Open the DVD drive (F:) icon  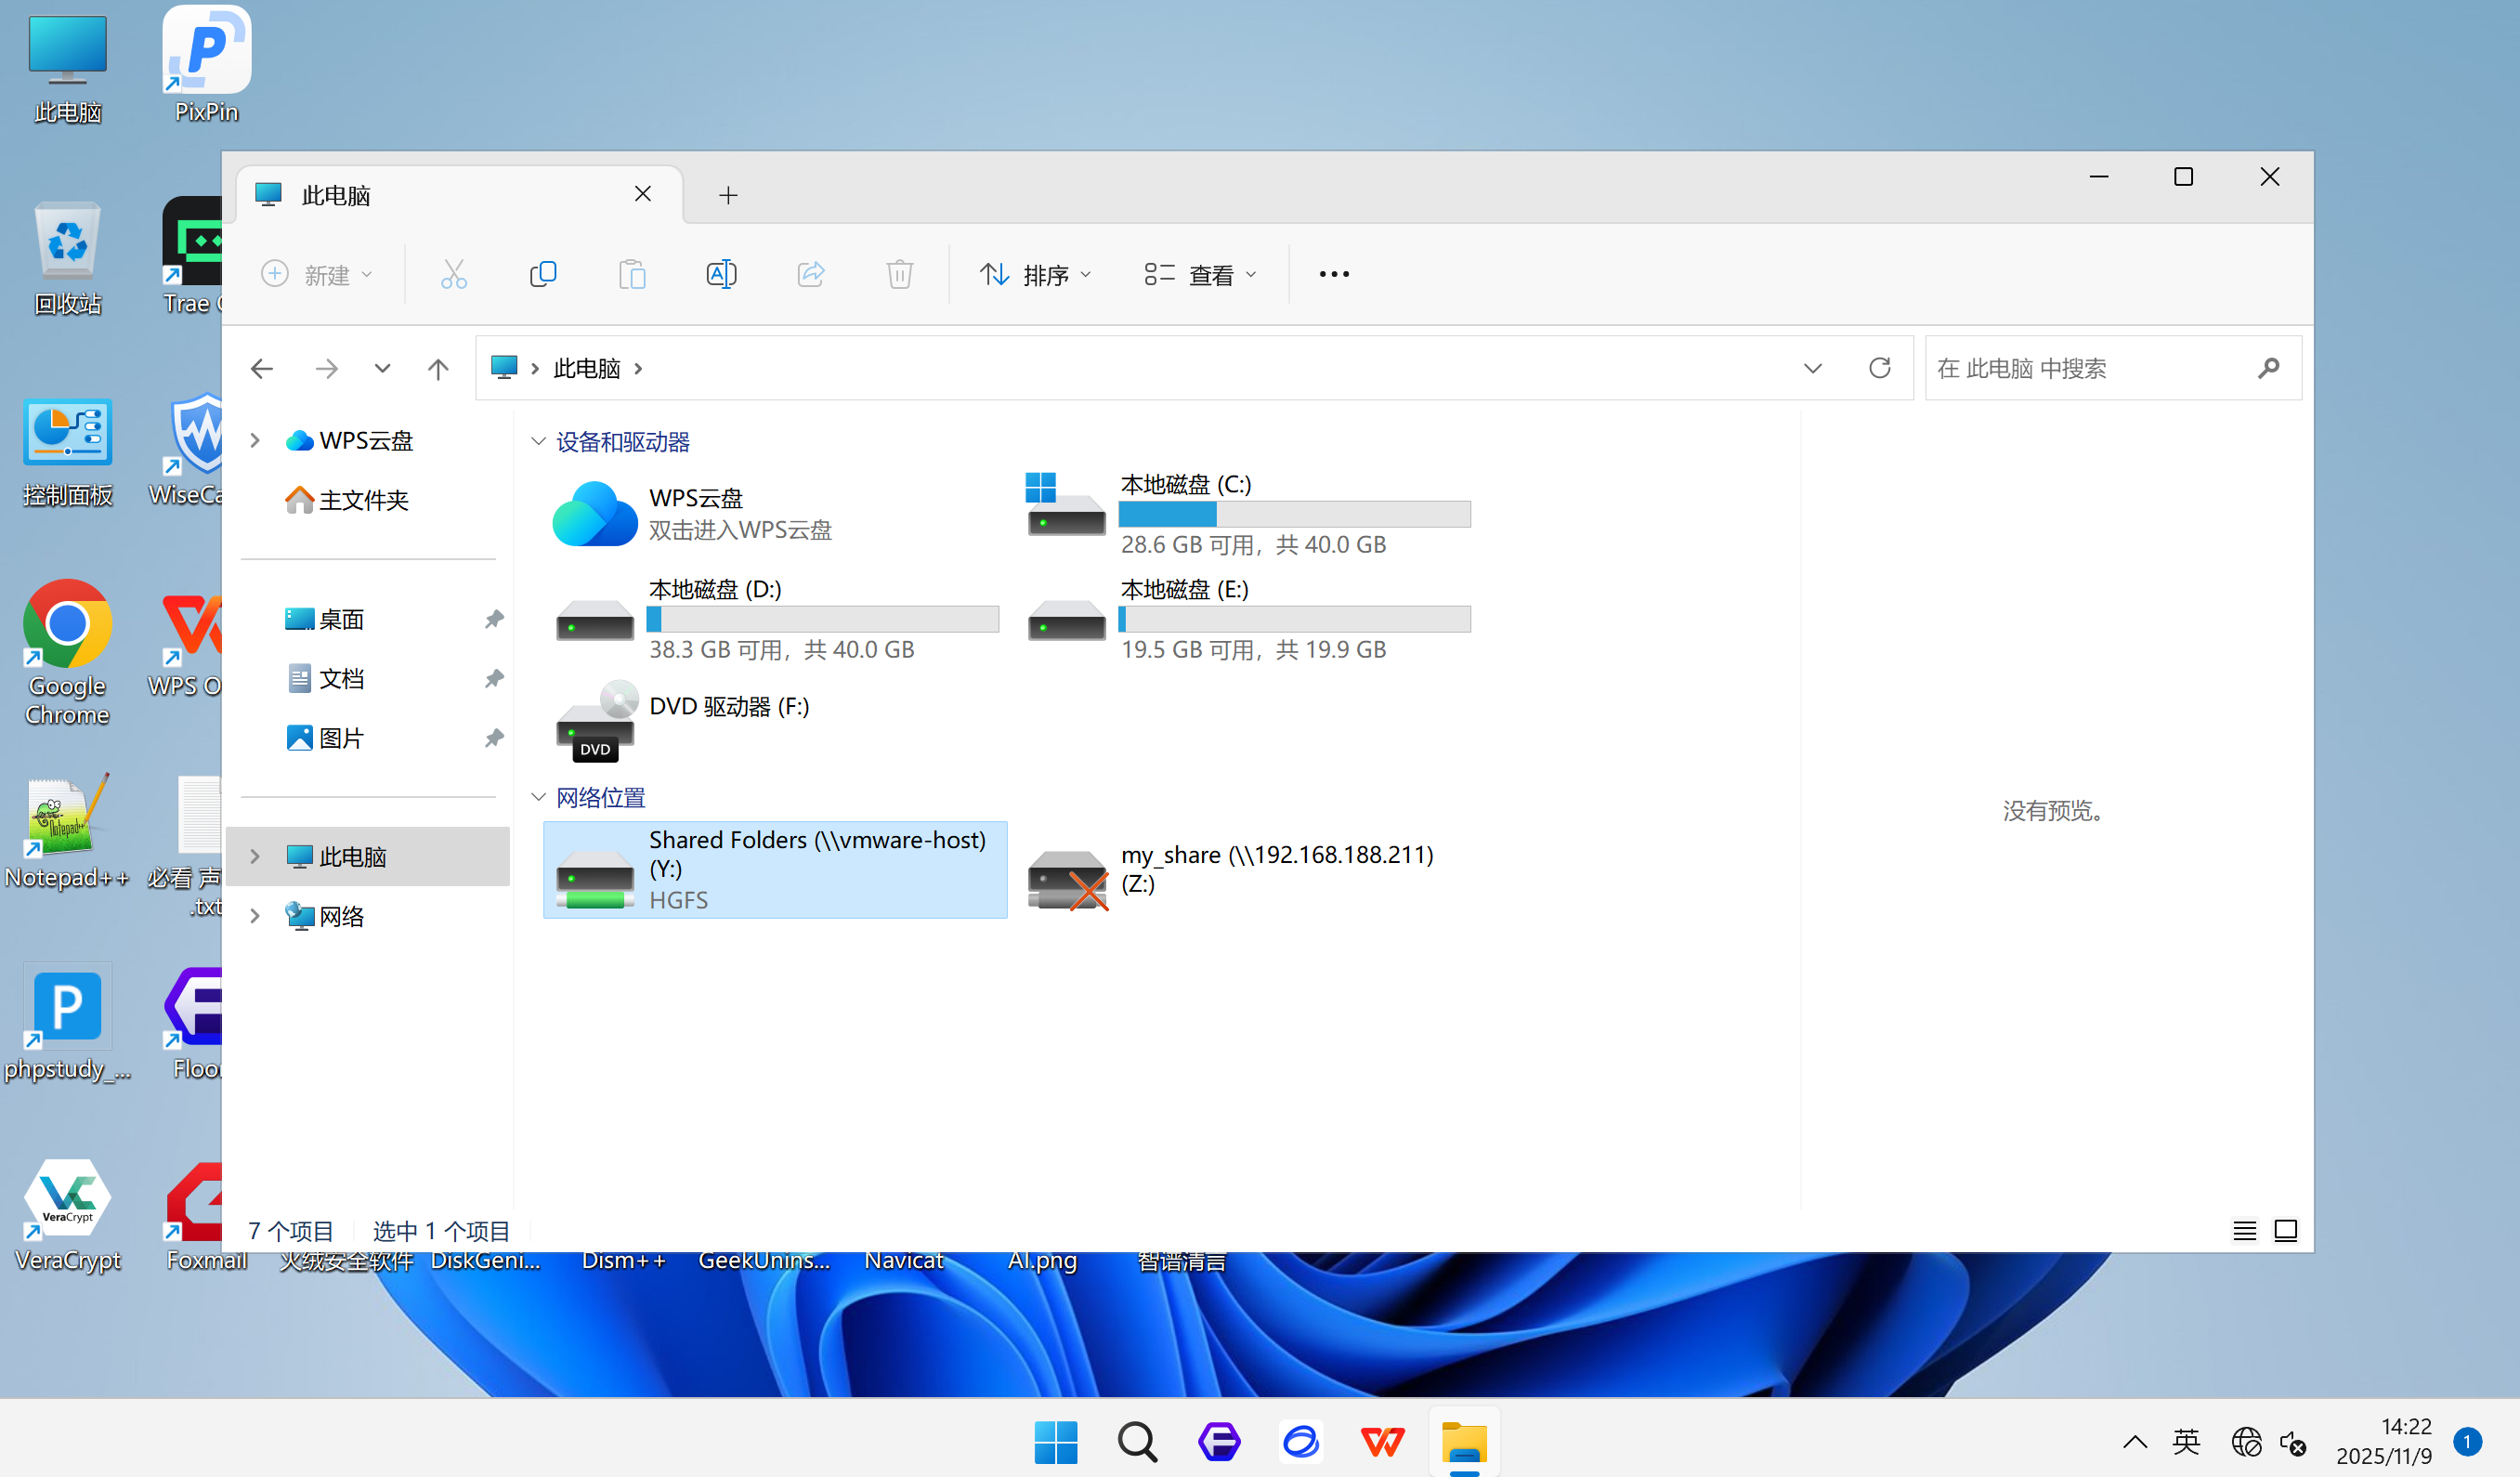click(596, 722)
